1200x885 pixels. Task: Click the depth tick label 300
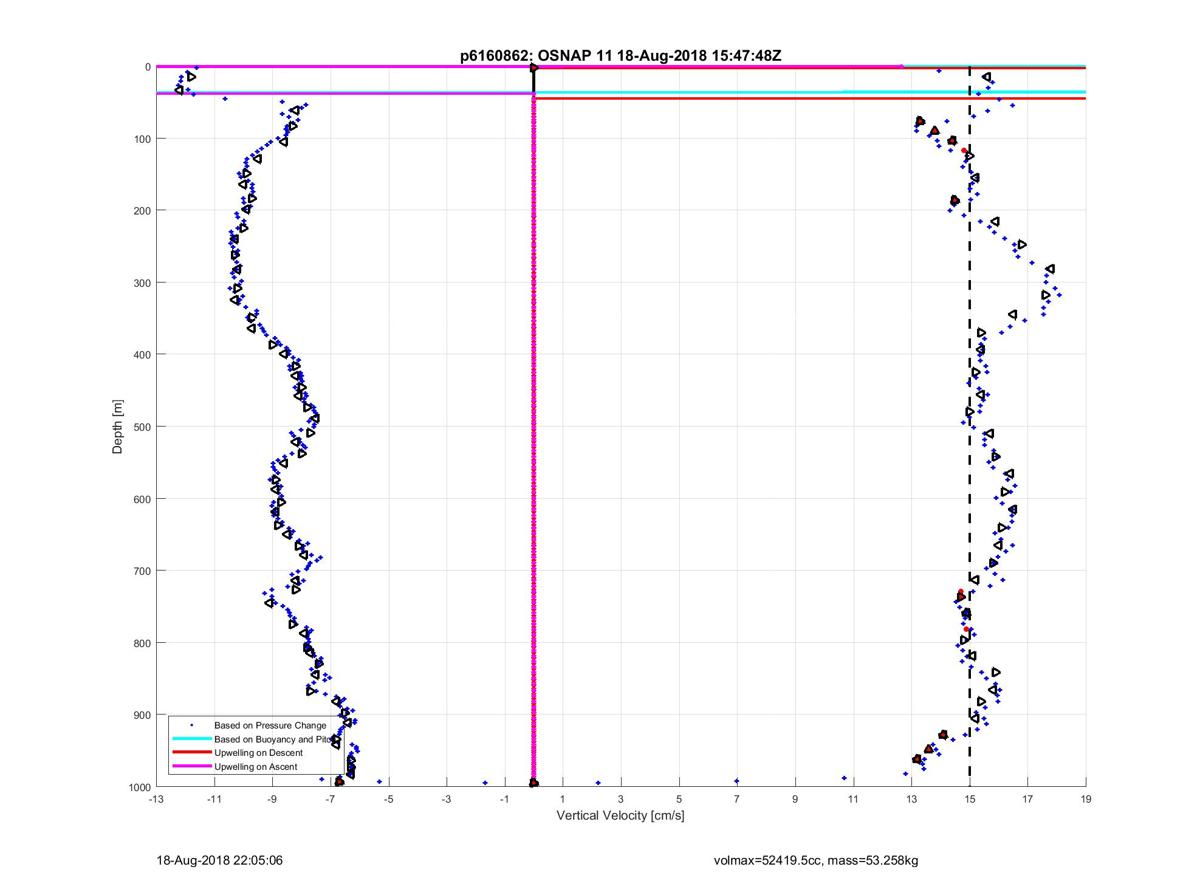click(141, 283)
